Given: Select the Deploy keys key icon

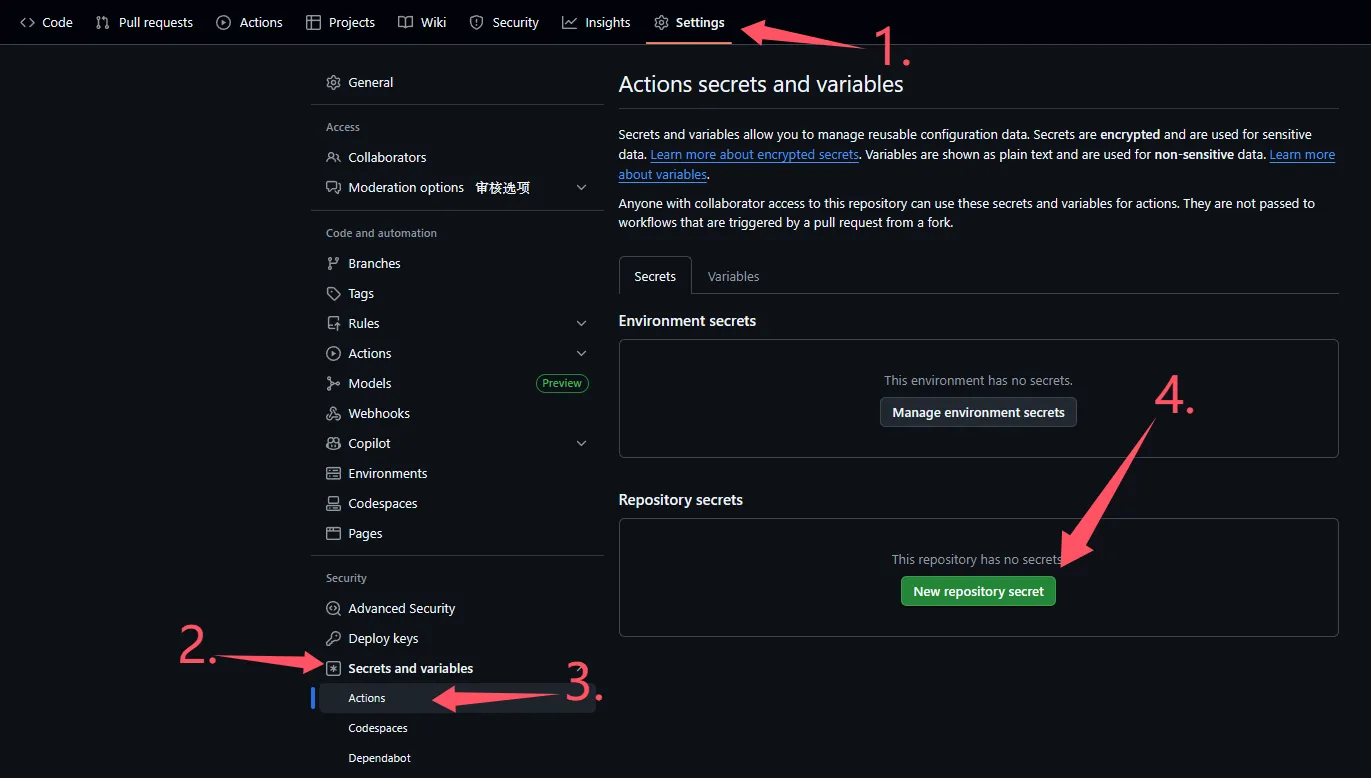Looking at the screenshot, I should [x=334, y=639].
